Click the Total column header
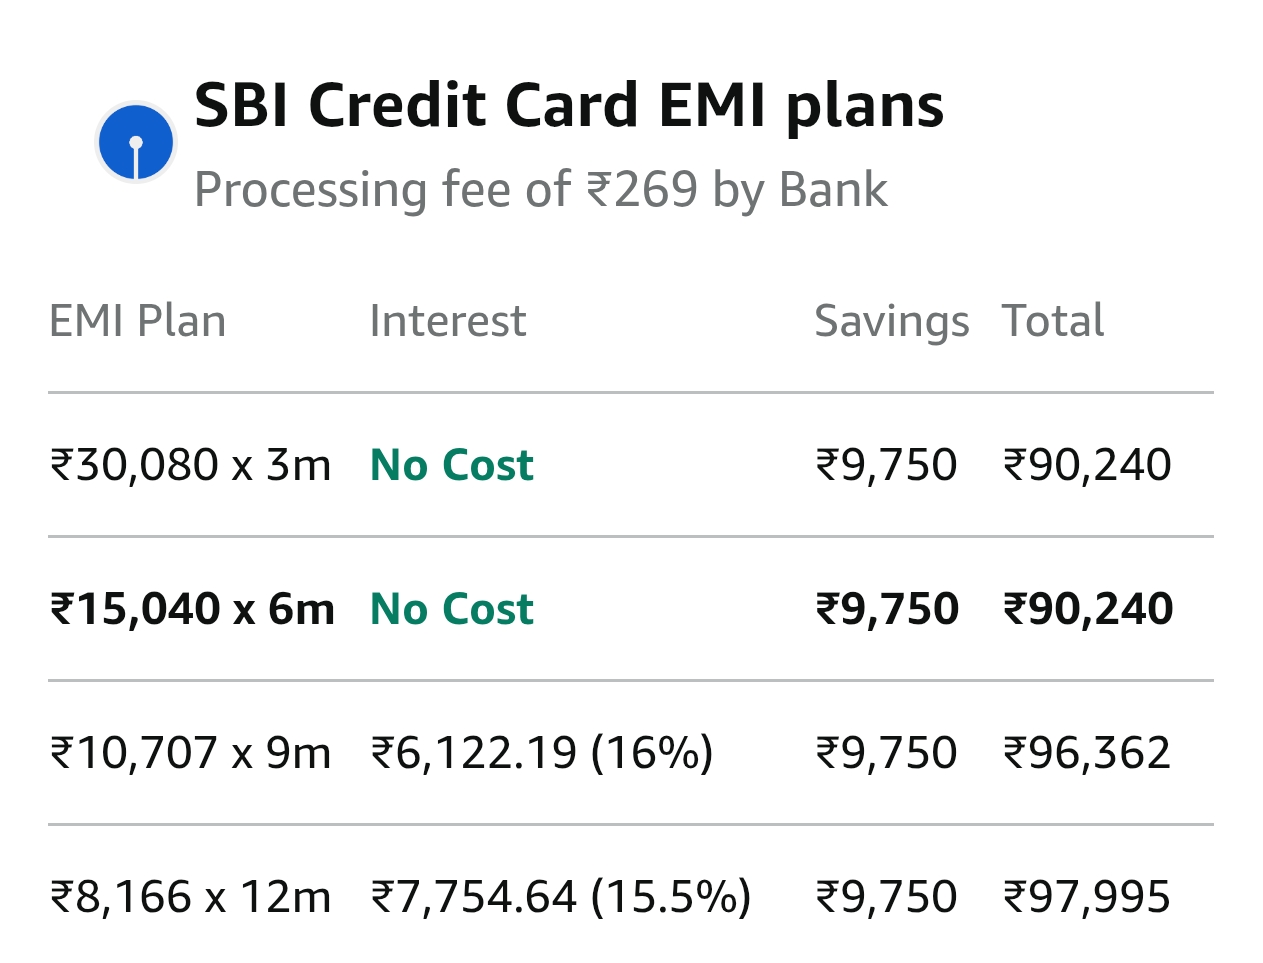 pos(1053,321)
